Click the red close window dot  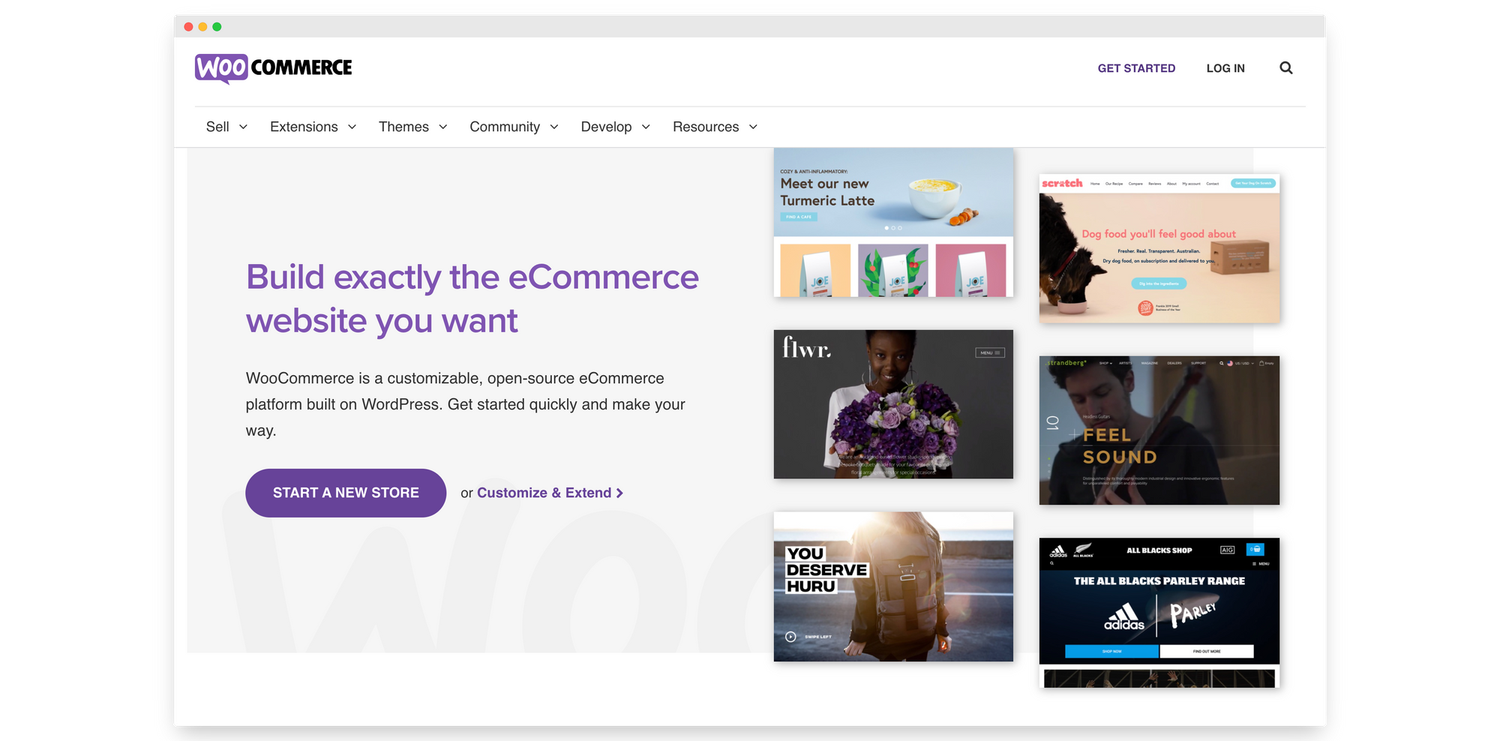189,27
